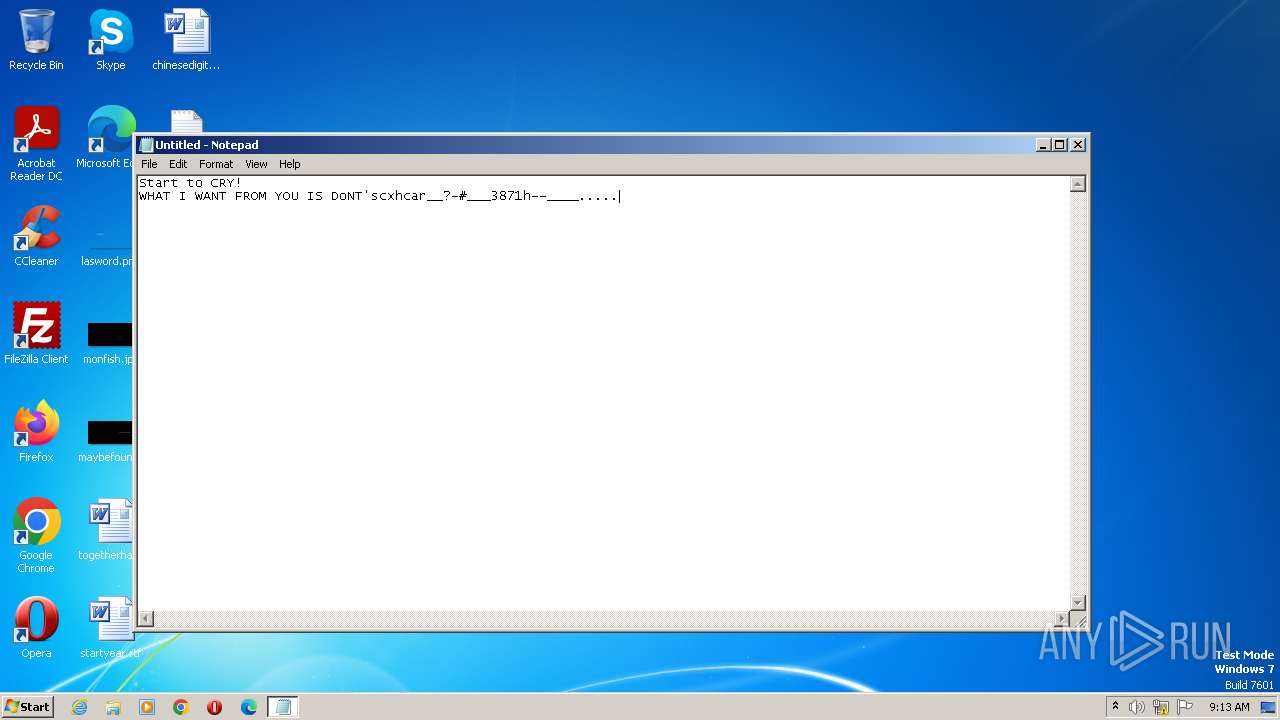Open Internet Explorer from taskbar
The height and width of the screenshot is (720, 1280).
pyautogui.click(x=80, y=707)
